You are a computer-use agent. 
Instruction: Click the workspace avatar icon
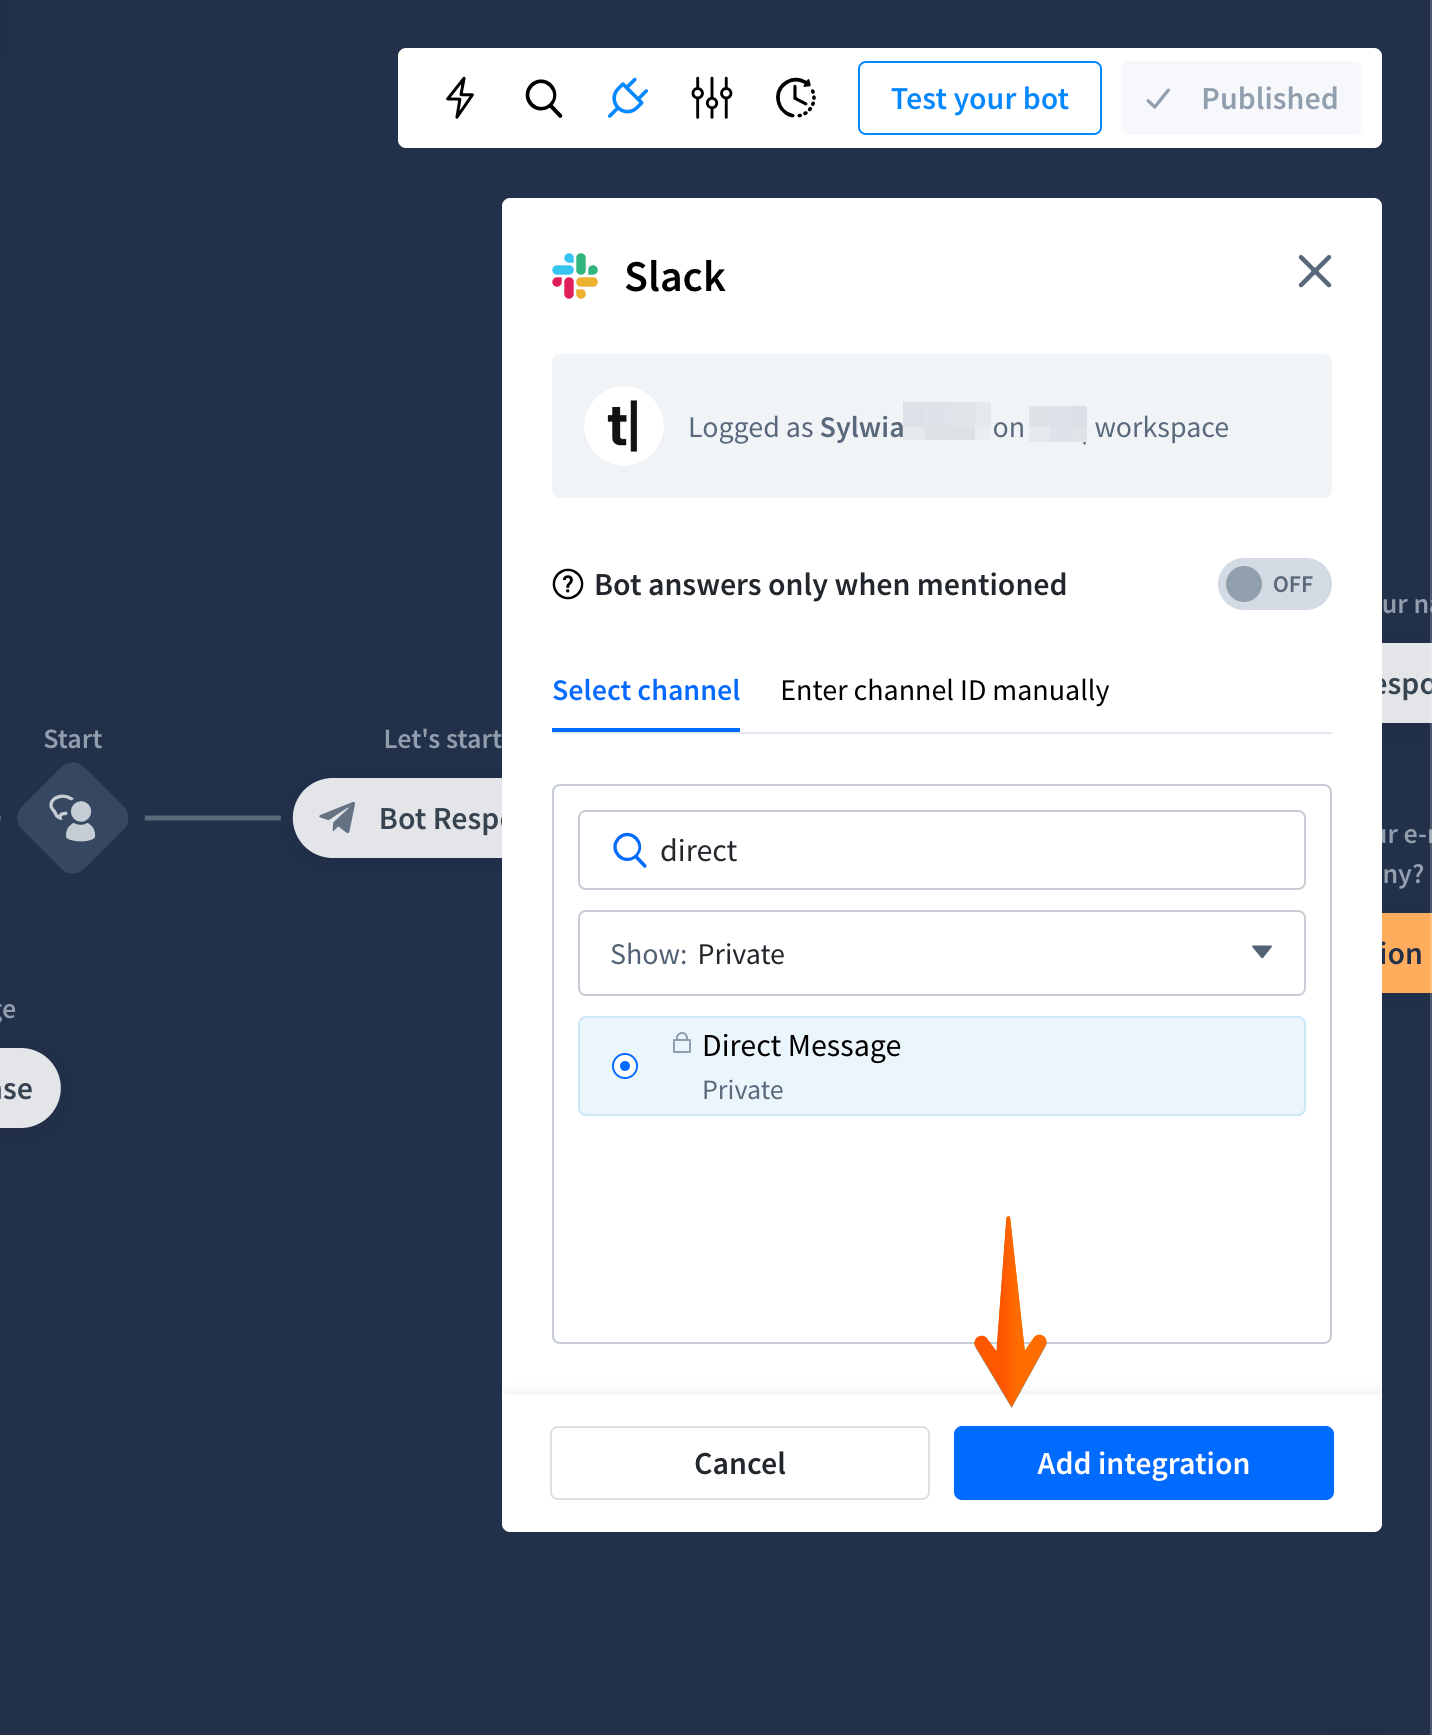click(x=624, y=426)
